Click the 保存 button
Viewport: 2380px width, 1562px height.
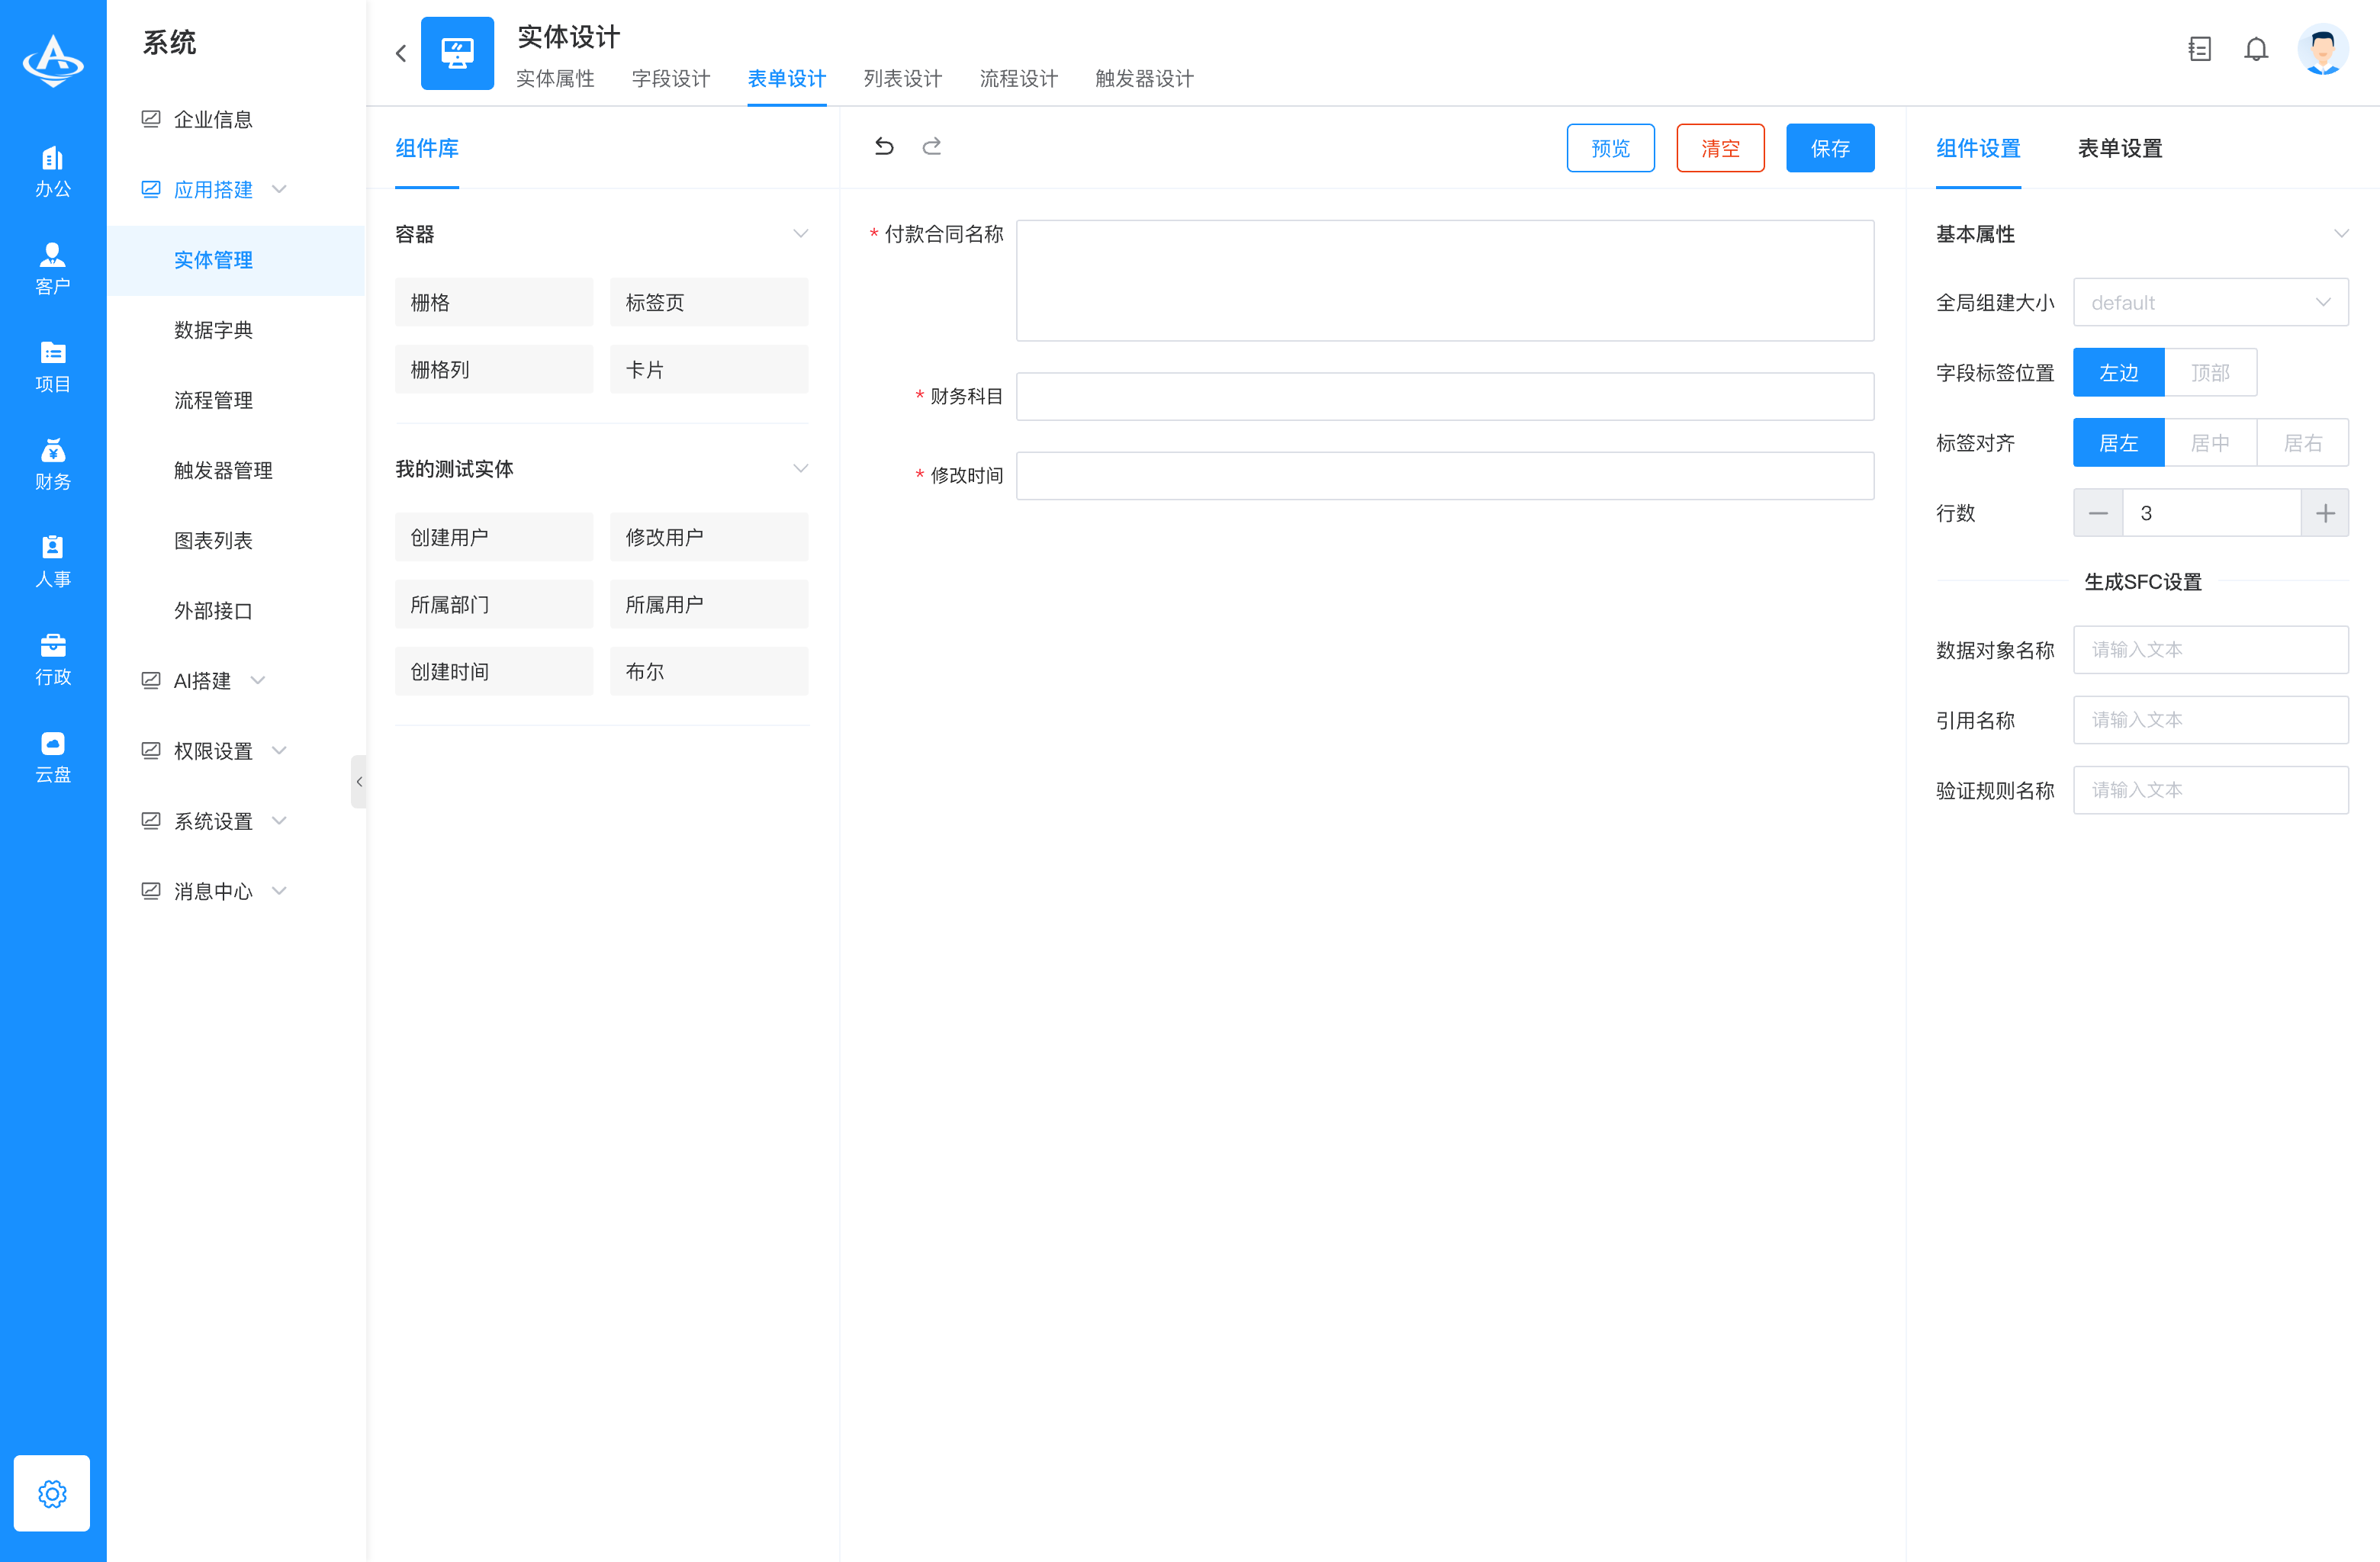pyautogui.click(x=1829, y=147)
